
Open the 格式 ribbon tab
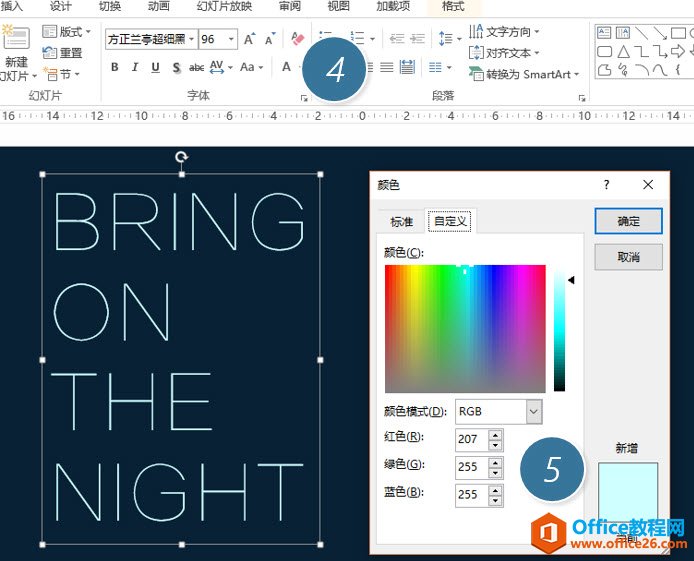[x=453, y=6]
